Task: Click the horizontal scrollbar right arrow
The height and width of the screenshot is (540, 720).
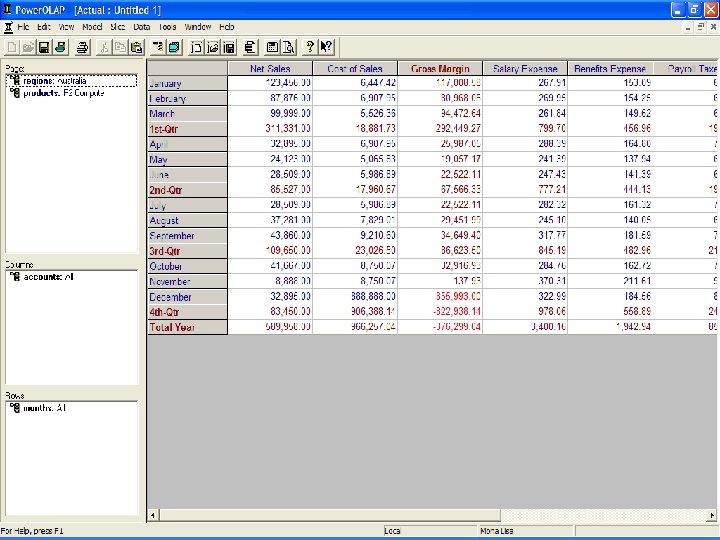Action: (712, 515)
